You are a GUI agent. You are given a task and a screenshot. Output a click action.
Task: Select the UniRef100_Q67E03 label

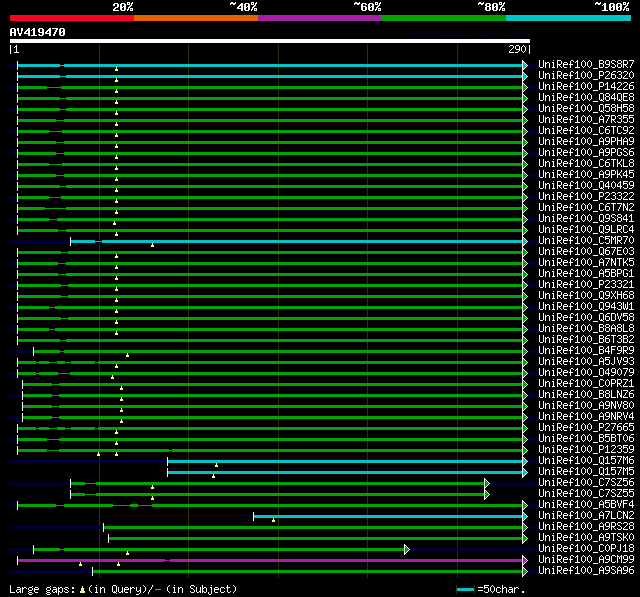click(x=586, y=252)
